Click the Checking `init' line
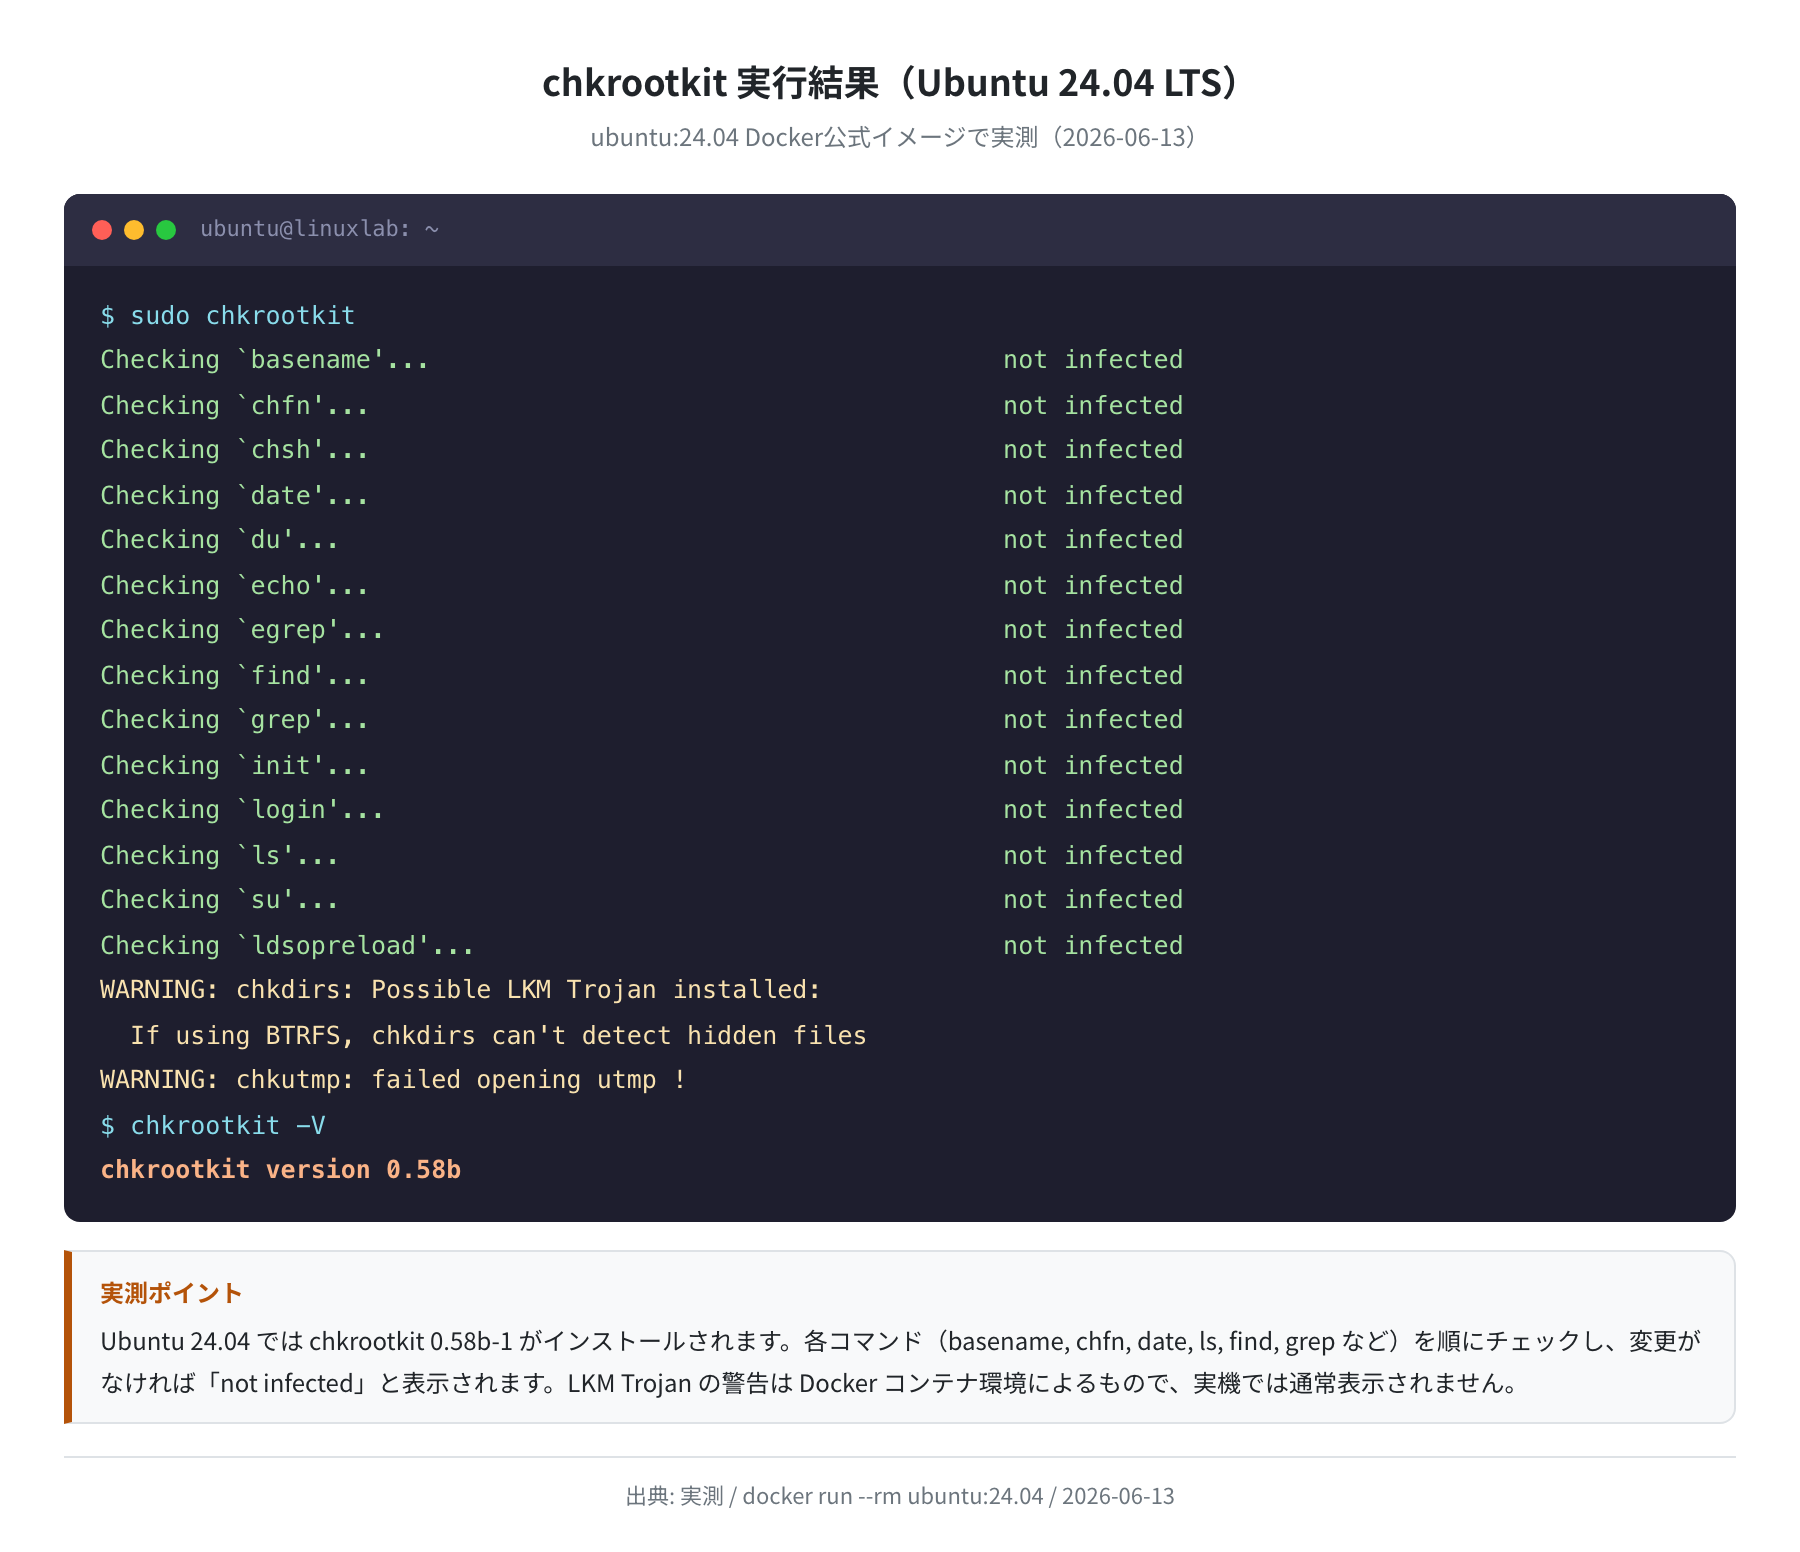Screen dimensions: 1800x1552 pyautogui.click(x=235, y=765)
